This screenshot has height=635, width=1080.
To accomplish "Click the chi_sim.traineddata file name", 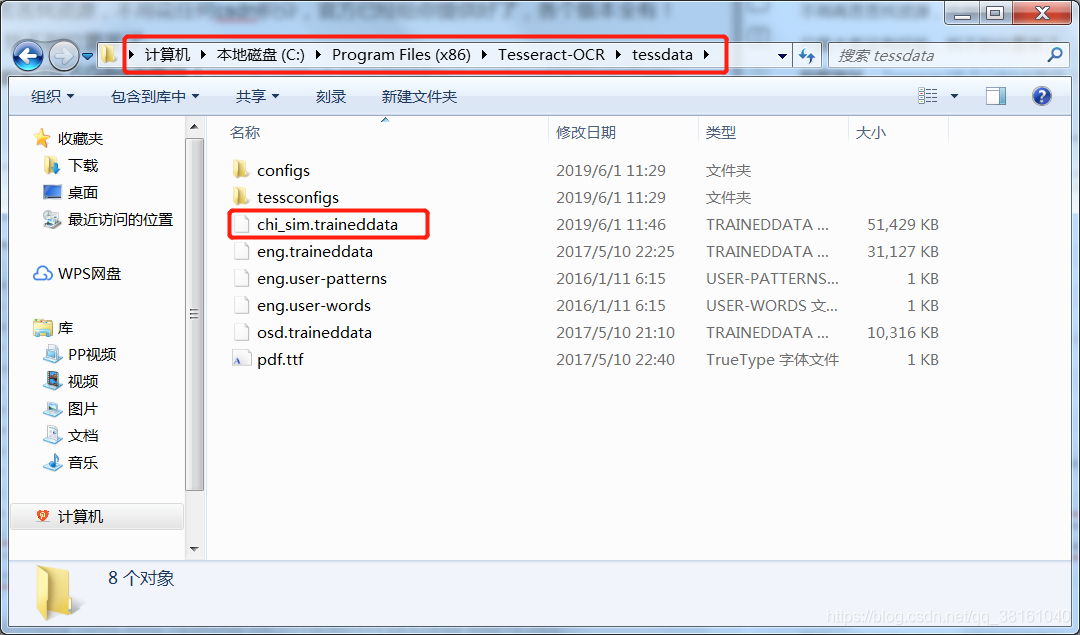I will [327, 225].
